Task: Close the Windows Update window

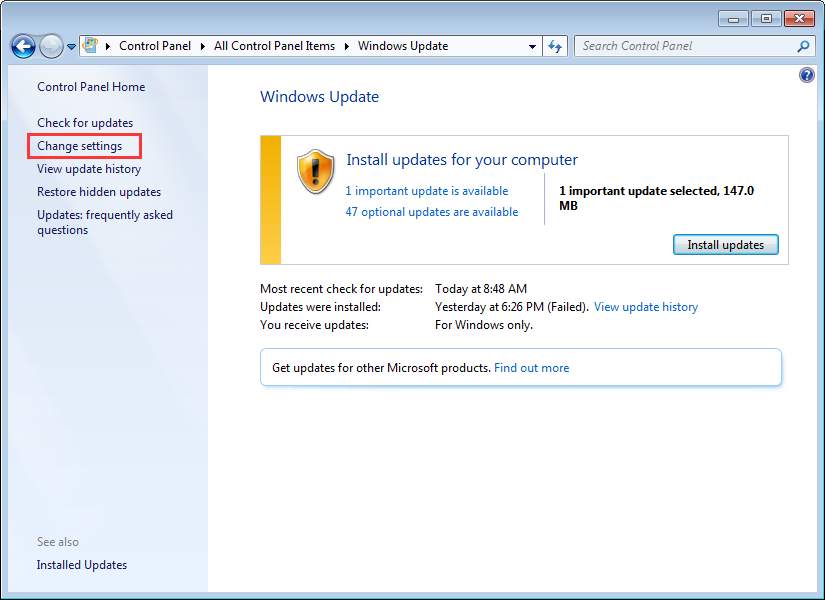Action: pos(799,19)
